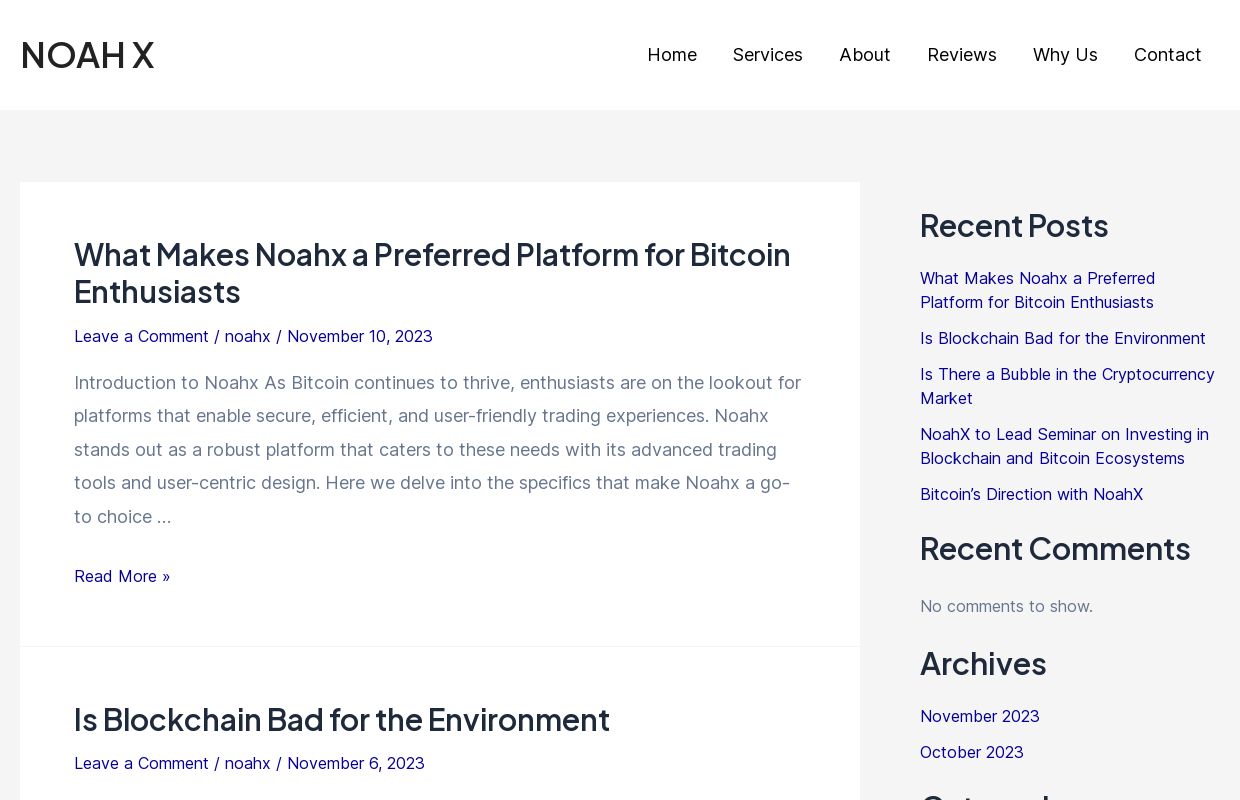Open recent post about NoahX Seminar on Investing
Image resolution: width=1240 pixels, height=800 pixels.
(x=1064, y=446)
